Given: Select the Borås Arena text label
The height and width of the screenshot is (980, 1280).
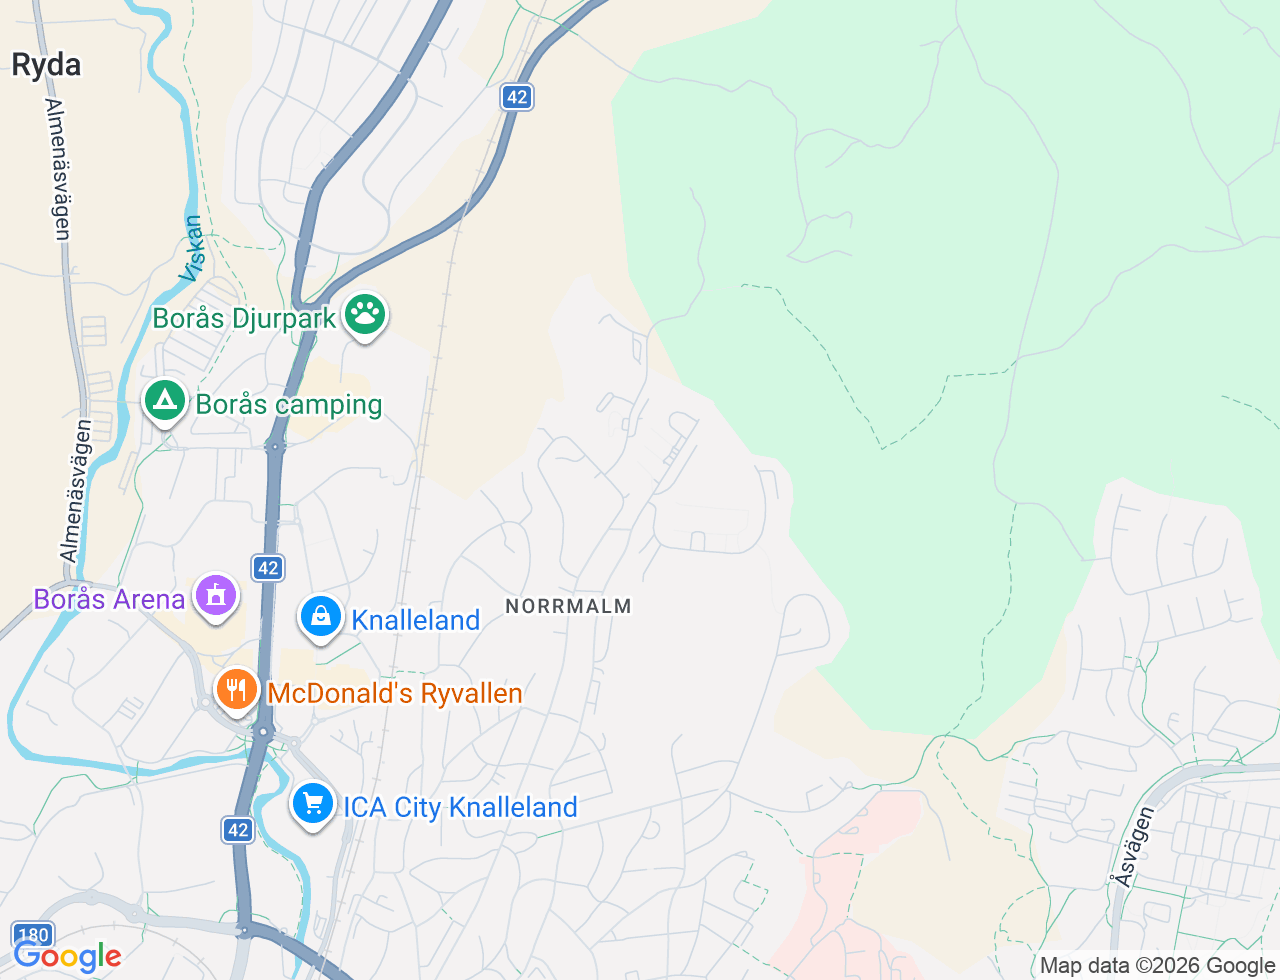Looking at the screenshot, I should [x=109, y=599].
